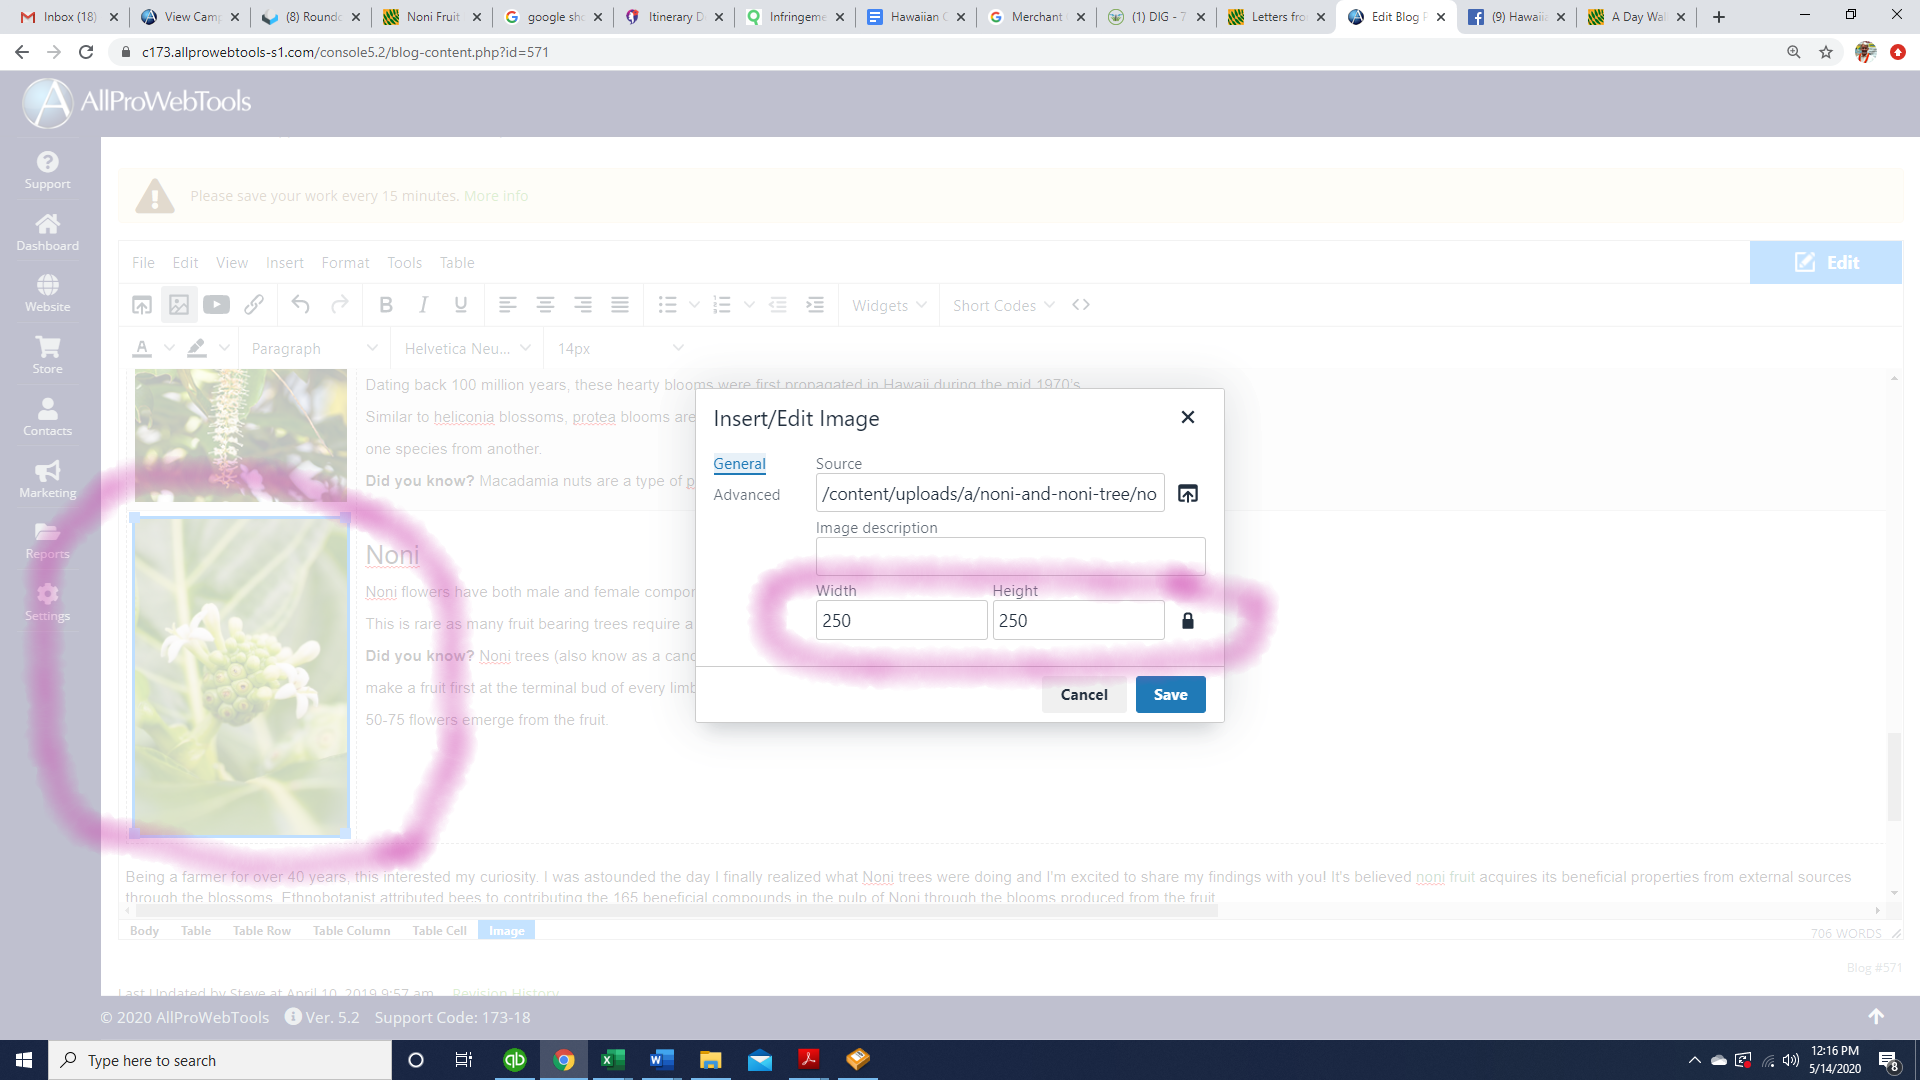The width and height of the screenshot is (1920, 1080).
Task: Open Contacts section in sidebar
Action: tap(47, 417)
